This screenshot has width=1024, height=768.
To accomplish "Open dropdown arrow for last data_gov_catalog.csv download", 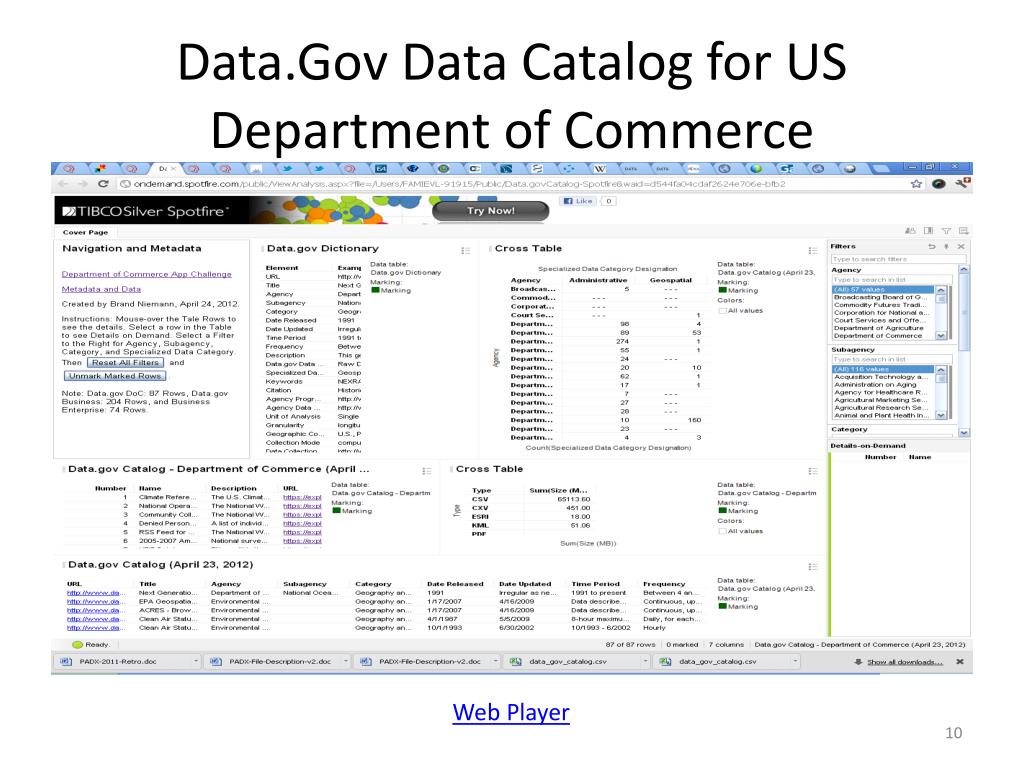I will coord(795,662).
